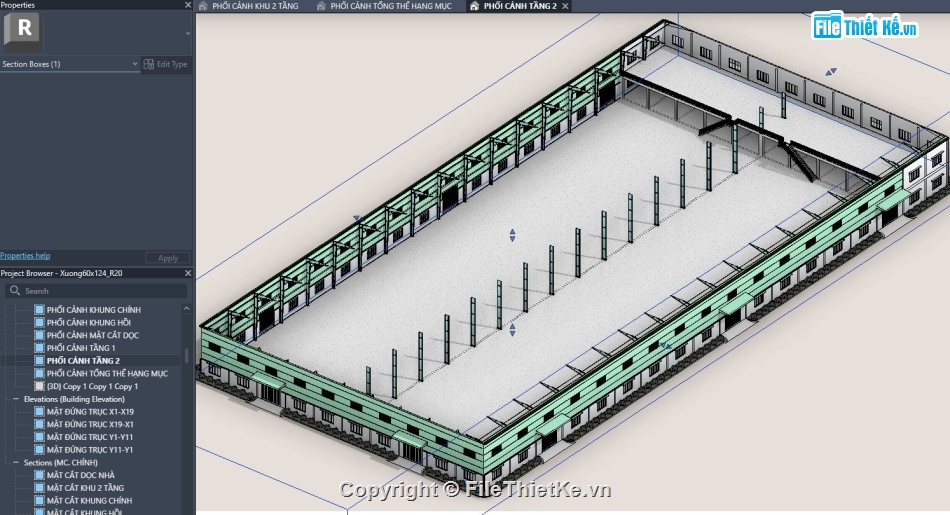The image size is (950, 515).
Task: Open elevation MẶT ĐỨNG TRỤC X1-X19
Action: pos(90,412)
